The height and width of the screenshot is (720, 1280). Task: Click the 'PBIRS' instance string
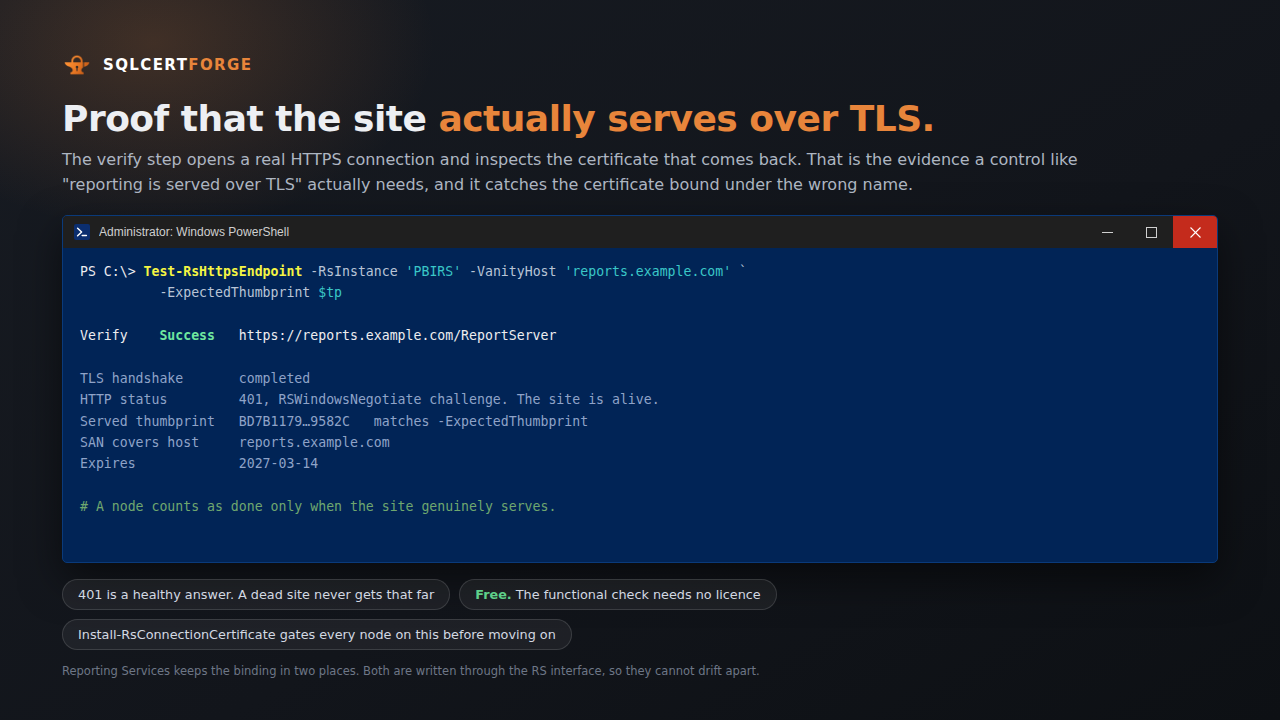pyautogui.click(x=433, y=271)
